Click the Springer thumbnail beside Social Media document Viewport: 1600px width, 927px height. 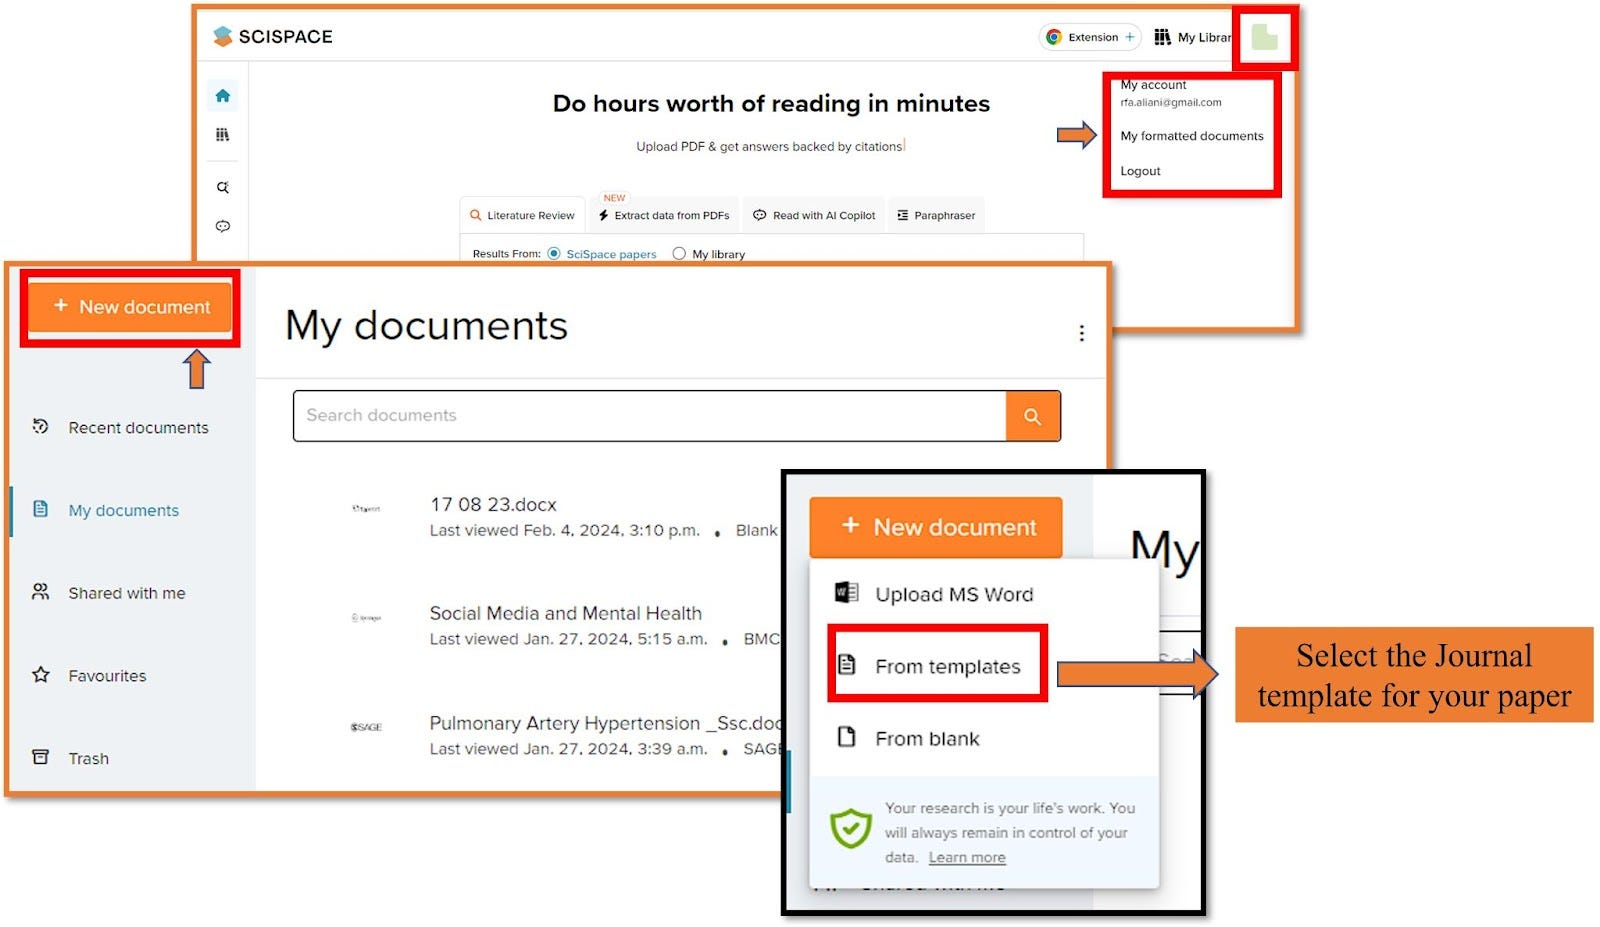[366, 618]
